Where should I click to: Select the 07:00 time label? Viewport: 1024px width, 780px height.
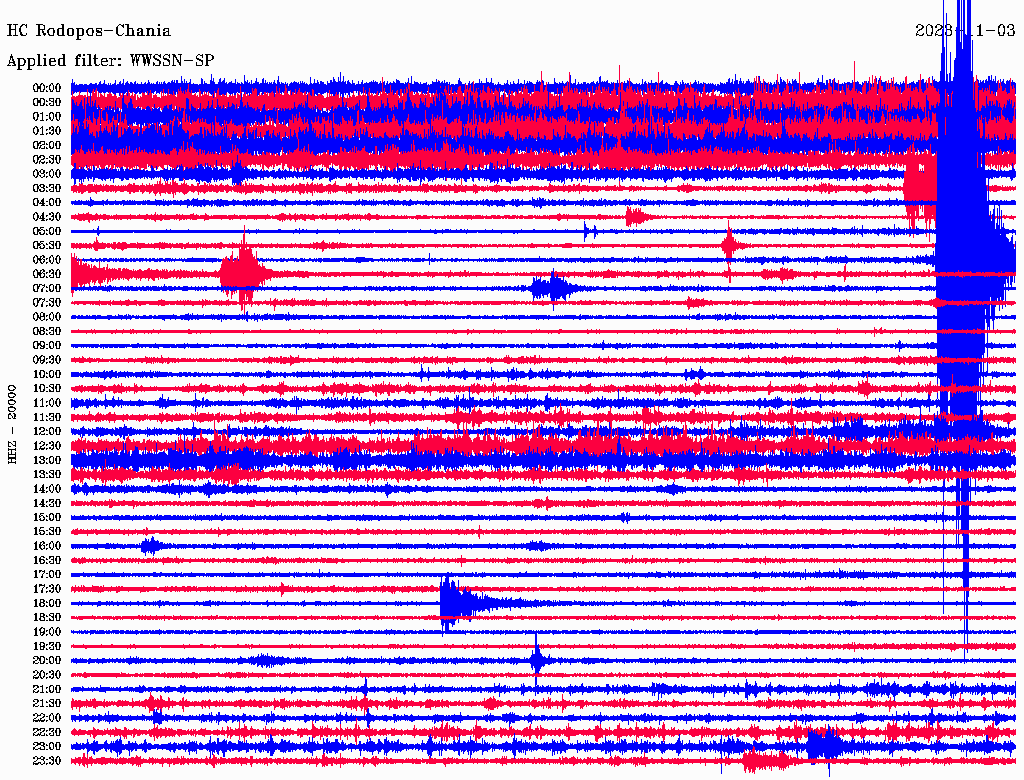(46, 289)
